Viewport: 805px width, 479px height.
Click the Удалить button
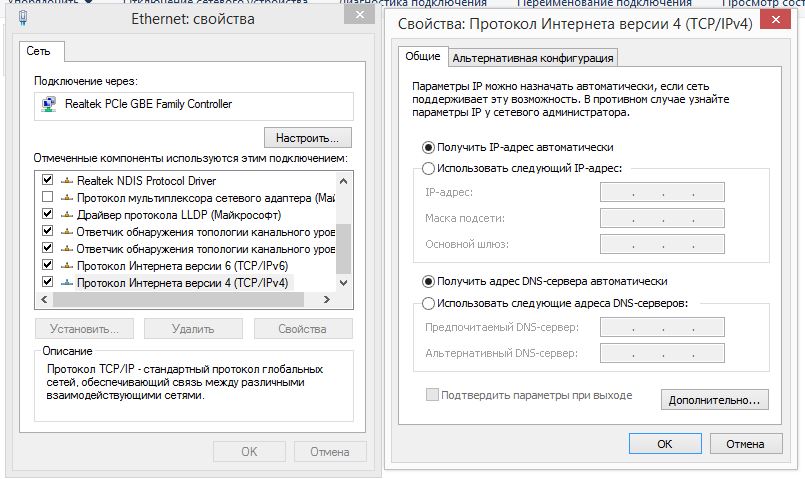point(193,329)
